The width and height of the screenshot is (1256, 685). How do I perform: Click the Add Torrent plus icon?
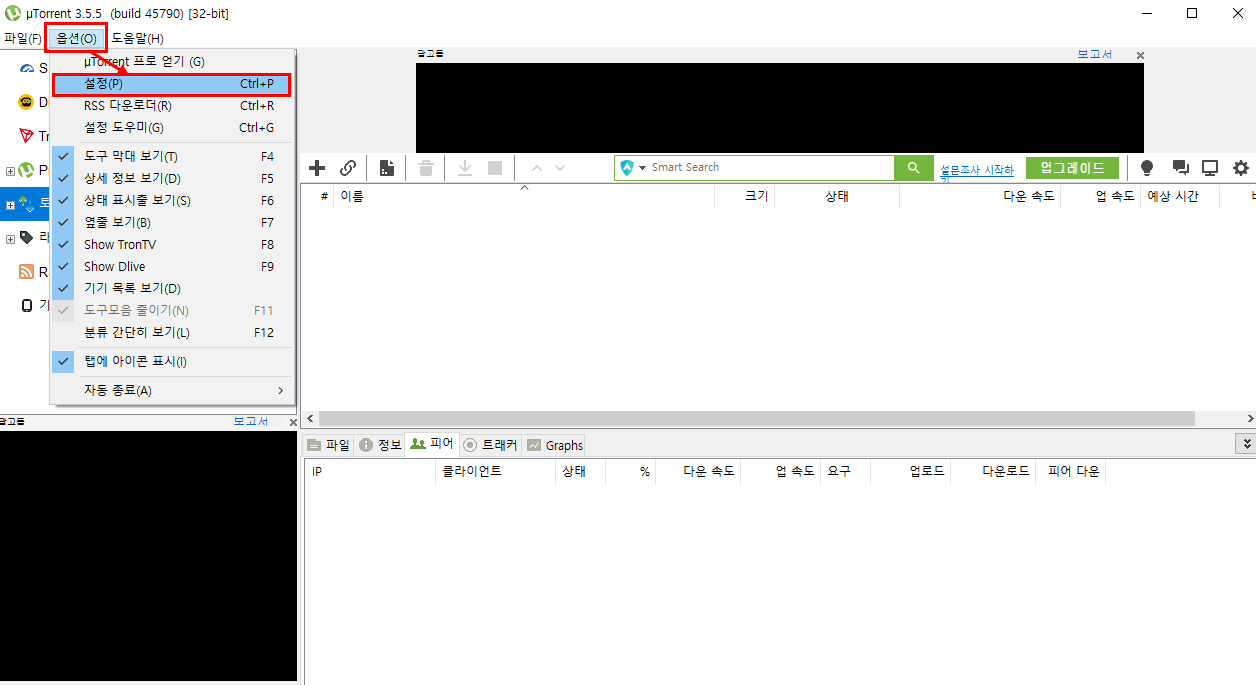[317, 168]
